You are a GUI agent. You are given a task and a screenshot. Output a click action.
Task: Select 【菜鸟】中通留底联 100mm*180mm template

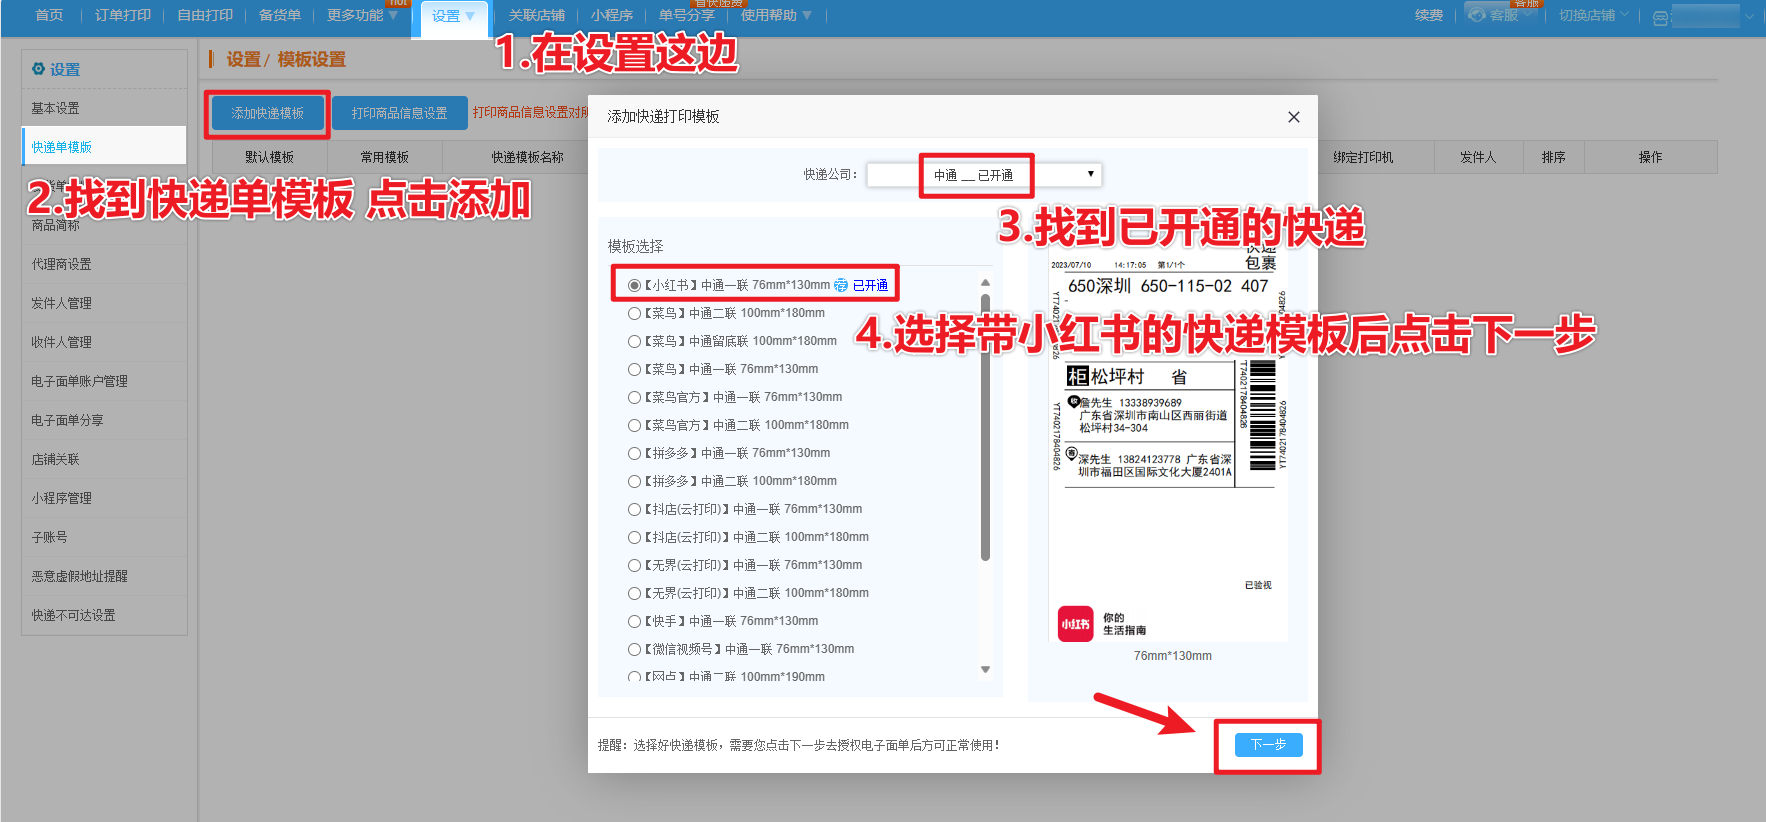[634, 341]
